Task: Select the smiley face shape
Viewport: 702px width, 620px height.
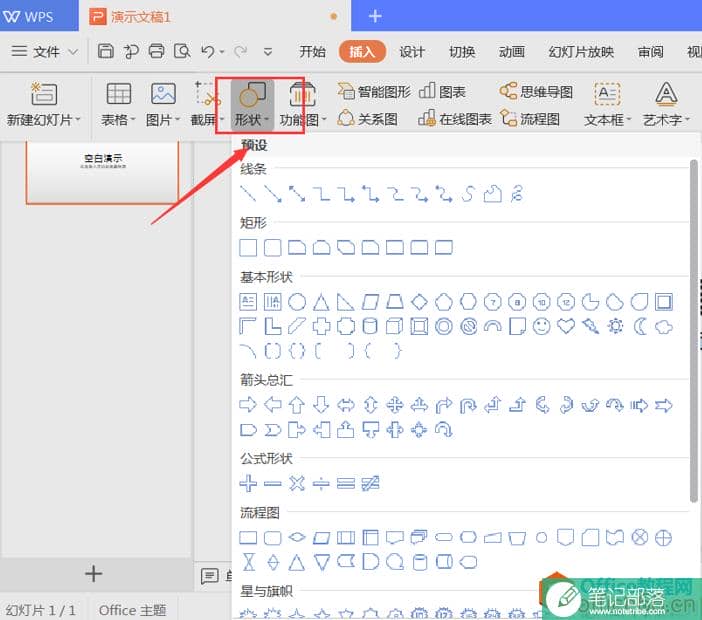Action: (542, 326)
